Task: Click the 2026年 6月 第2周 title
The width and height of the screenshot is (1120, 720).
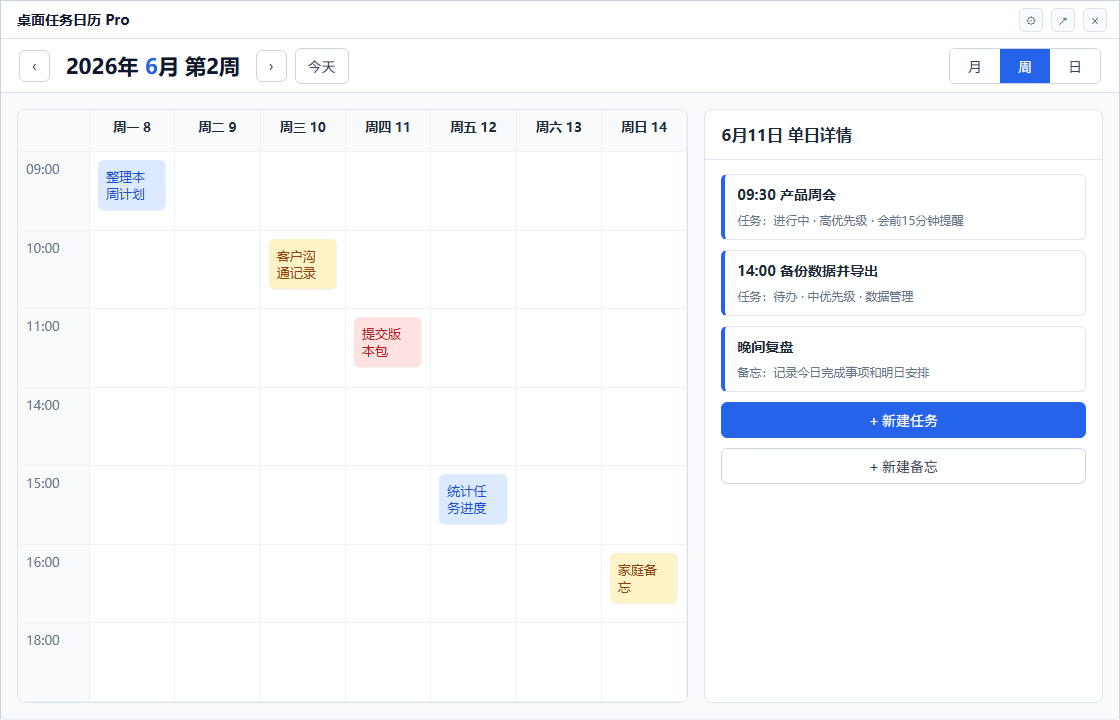Action: (153, 66)
